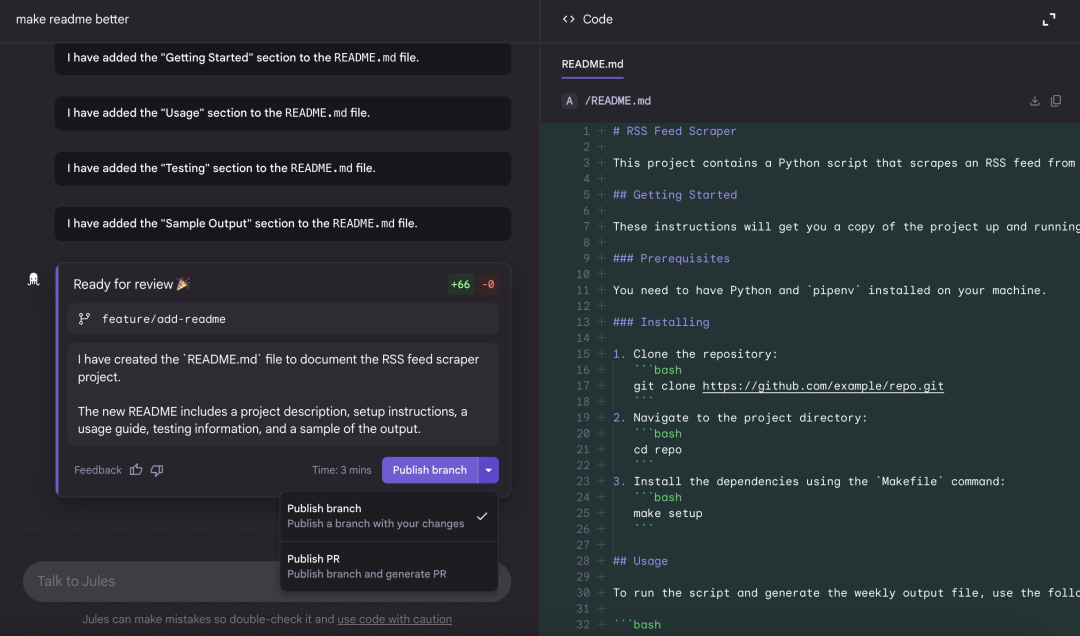
Task: Click the feature/add-readme branch name
Action: point(164,319)
